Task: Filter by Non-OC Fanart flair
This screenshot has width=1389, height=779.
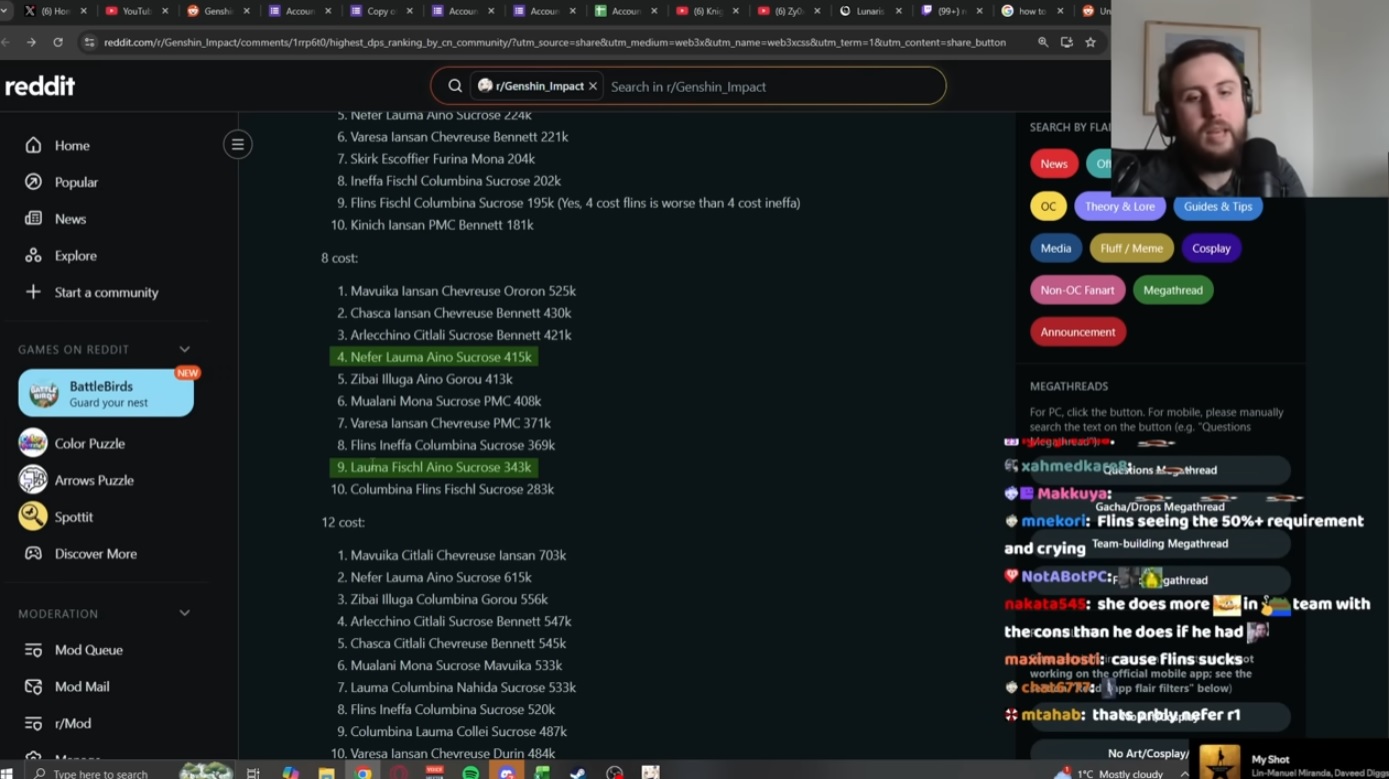Action: click(1077, 290)
